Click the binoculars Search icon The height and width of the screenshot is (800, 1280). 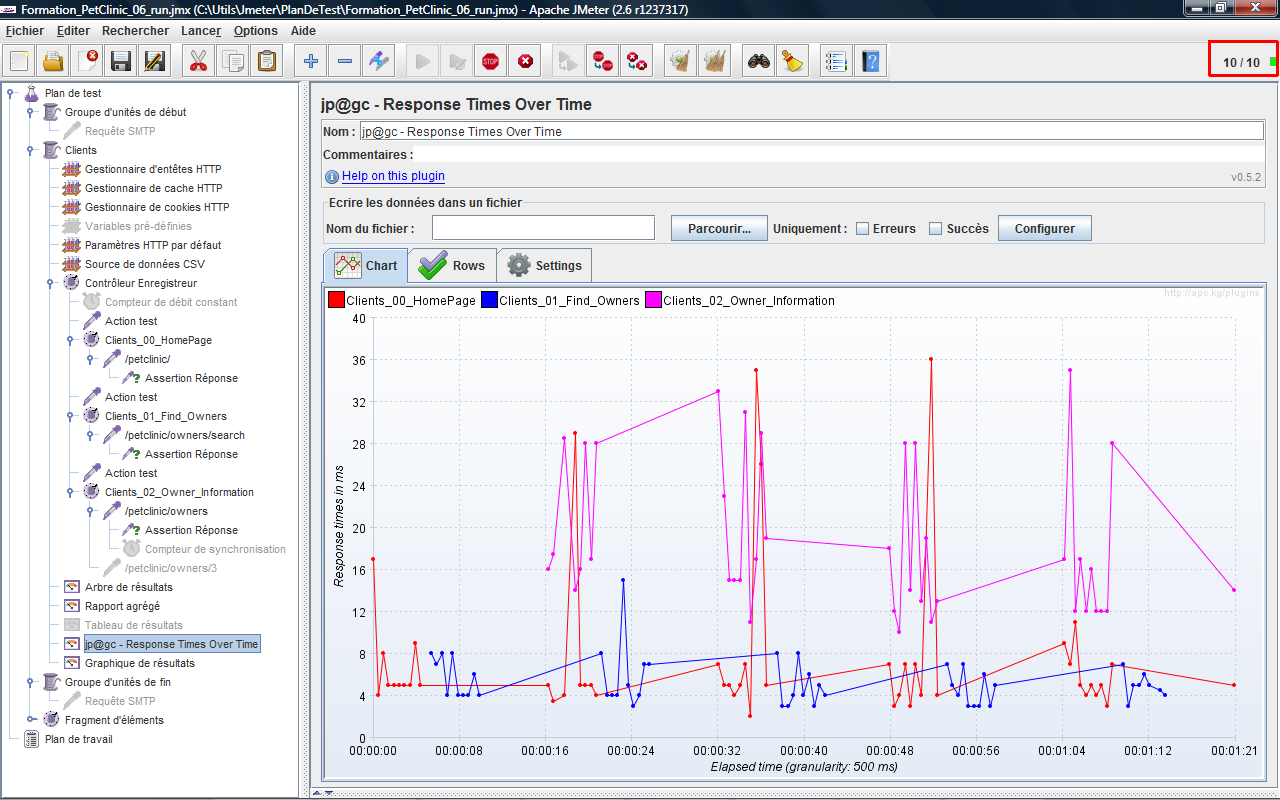click(759, 62)
